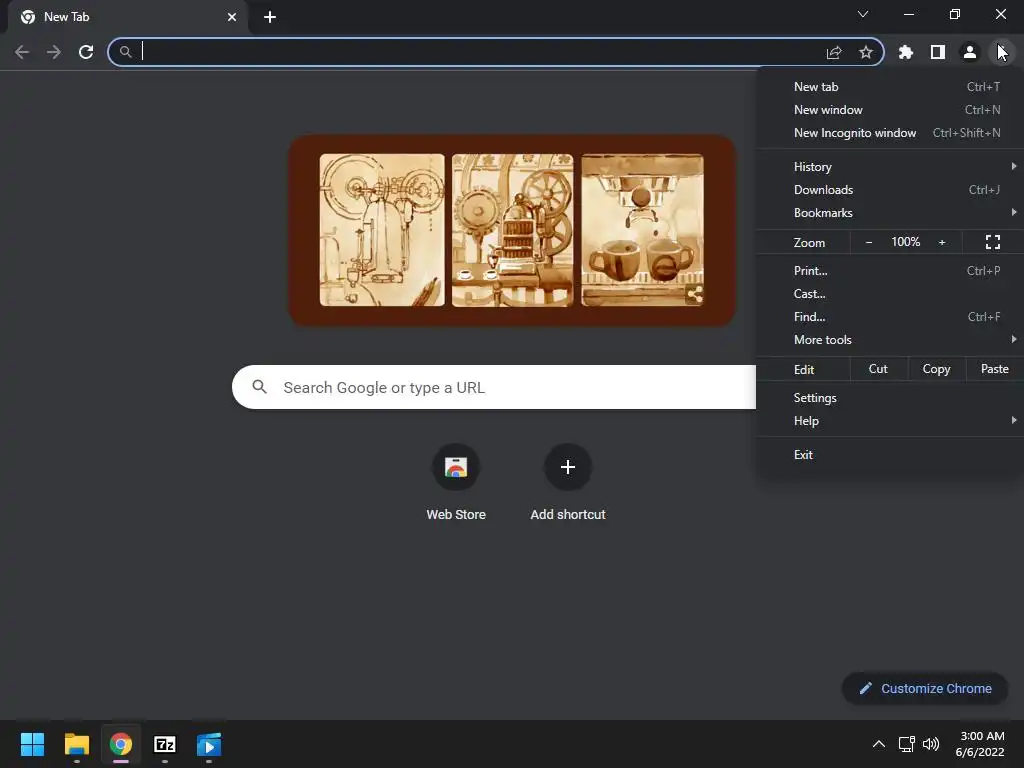1024x768 pixels.
Task: Open New Incognito window
Action: pyautogui.click(x=889, y=133)
